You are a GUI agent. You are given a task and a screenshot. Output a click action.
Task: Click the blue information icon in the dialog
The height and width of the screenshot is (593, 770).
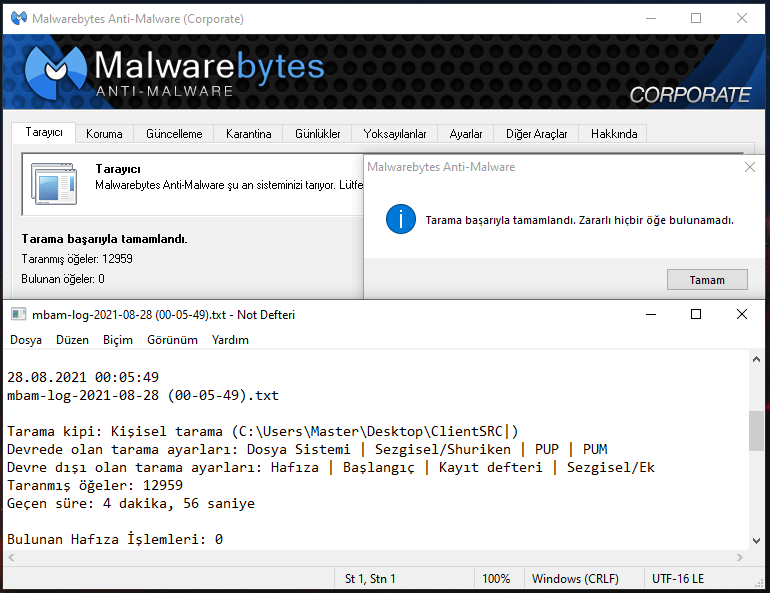pos(401,219)
